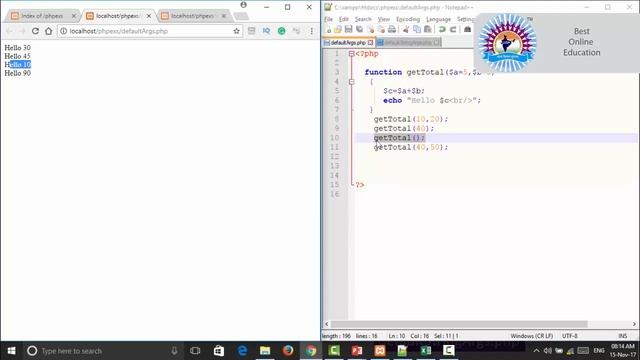This screenshot has height=360, width=640.
Task: Click scroll right arrow in Notepad++
Action: point(634,324)
